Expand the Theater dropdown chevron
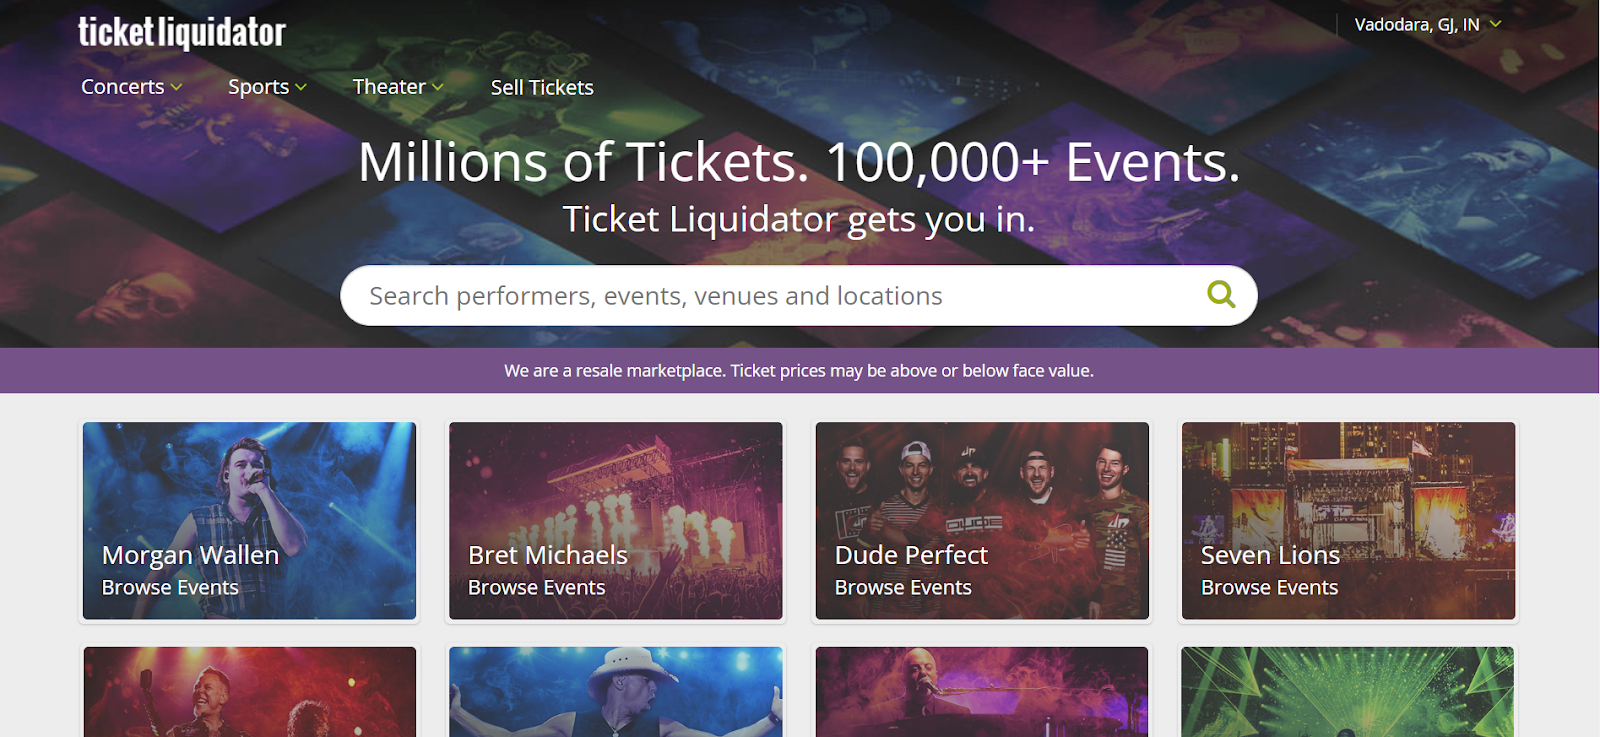Viewport: 1600px width, 737px height. click(x=438, y=87)
